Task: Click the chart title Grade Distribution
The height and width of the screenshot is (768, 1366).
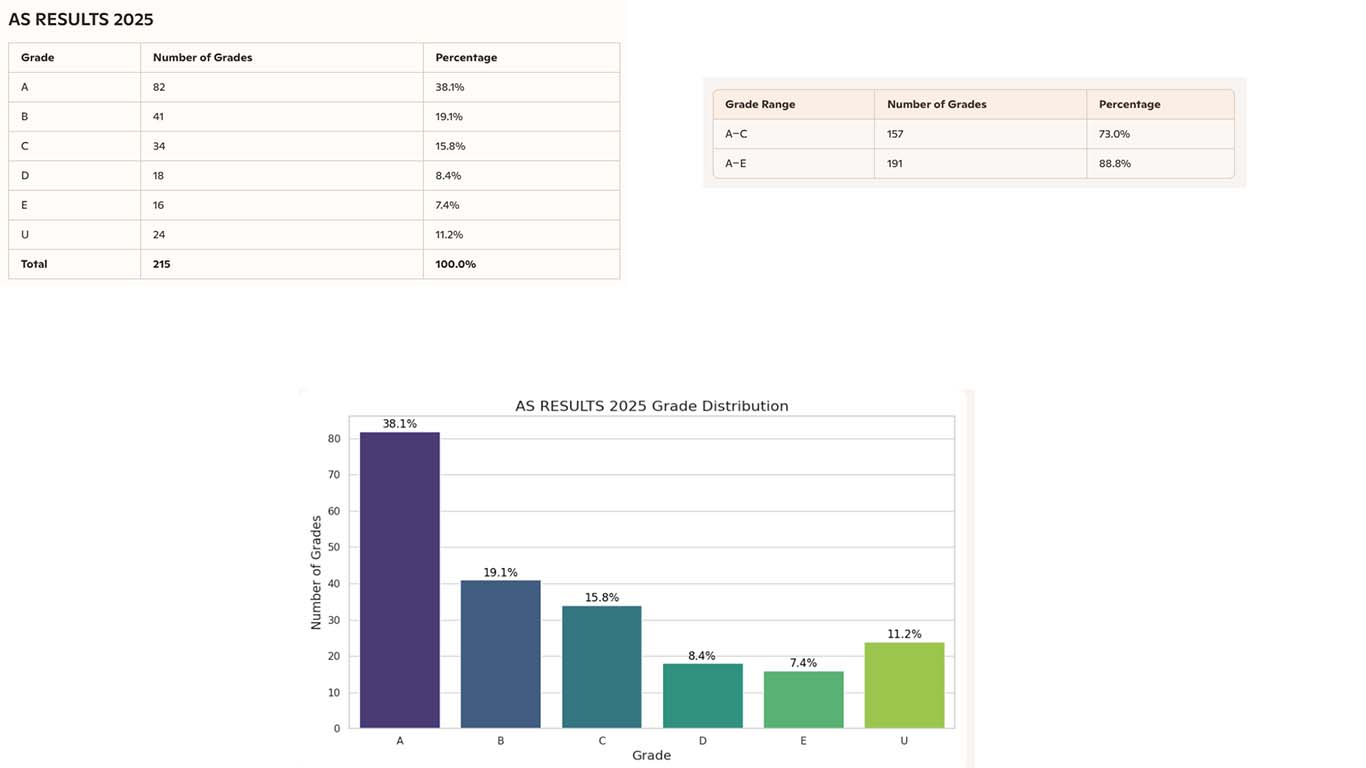Action: click(651, 406)
